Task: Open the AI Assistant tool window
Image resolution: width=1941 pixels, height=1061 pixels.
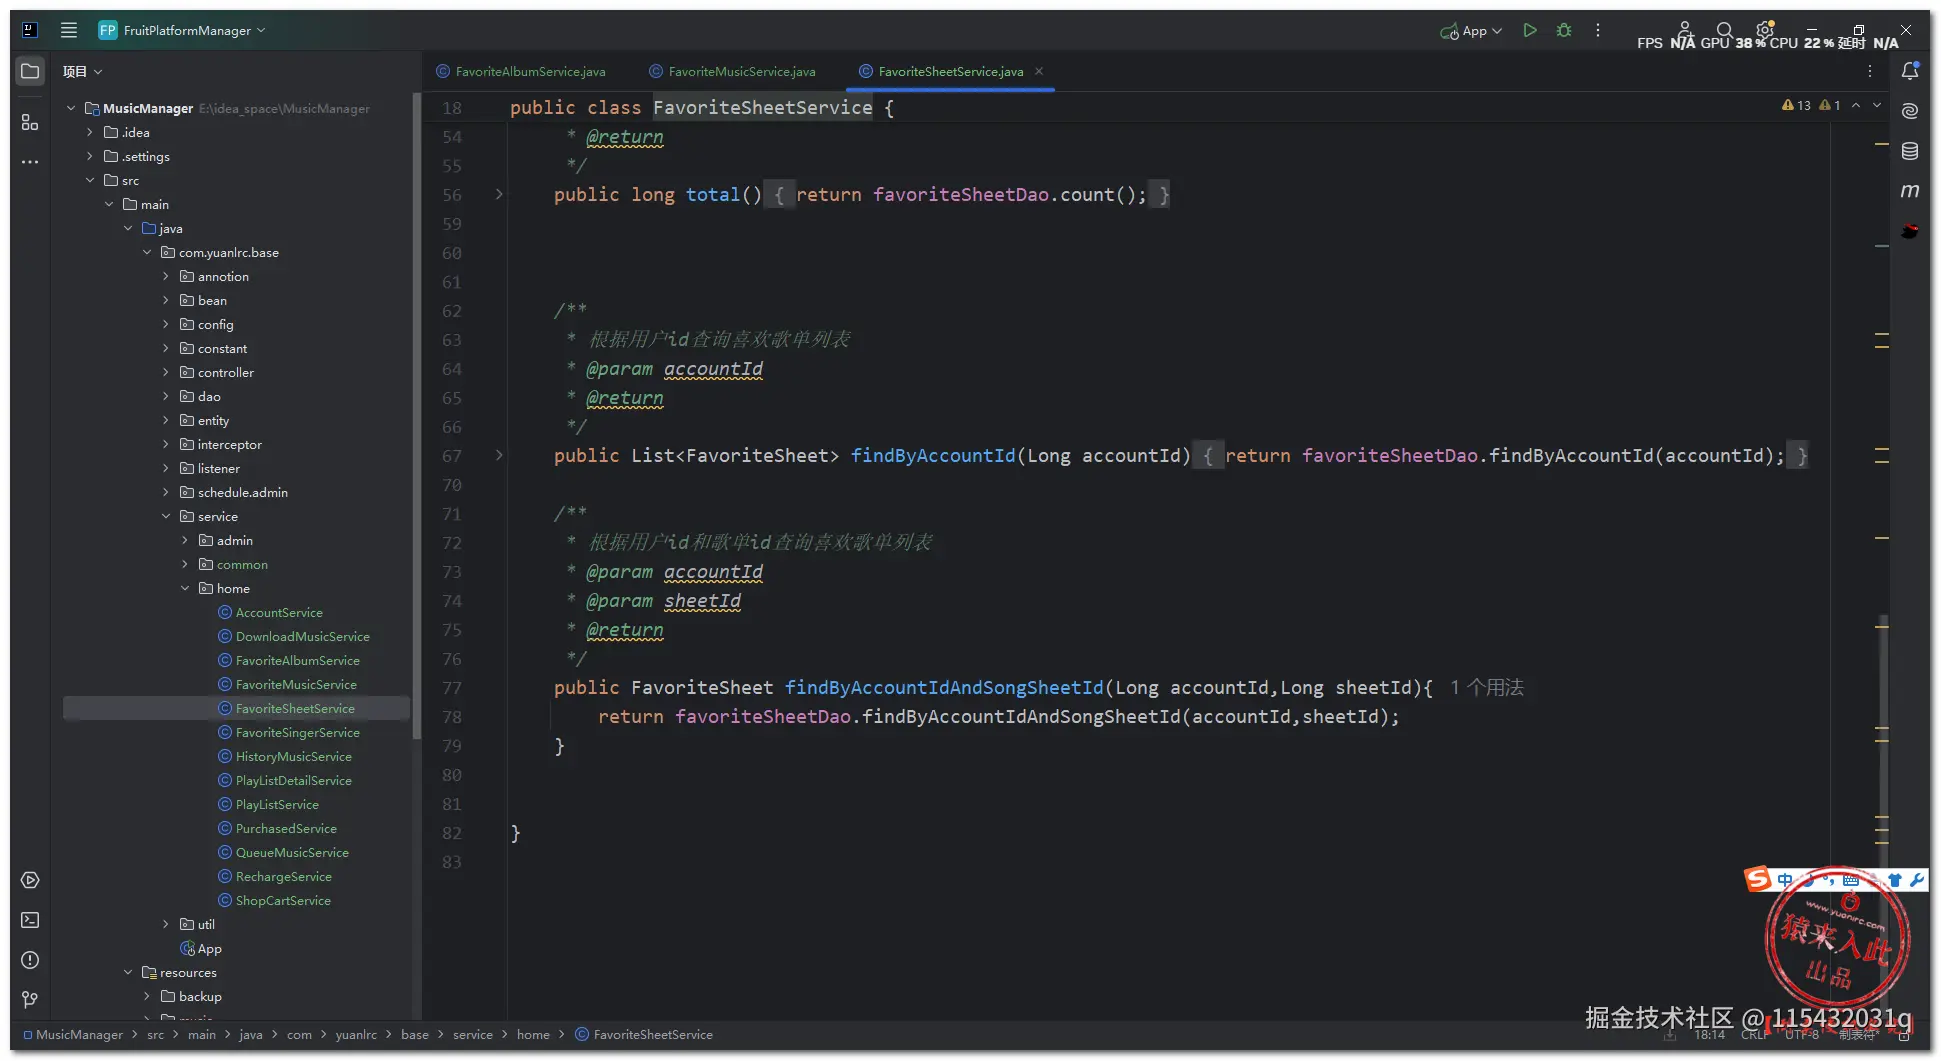Action: click(x=1910, y=111)
